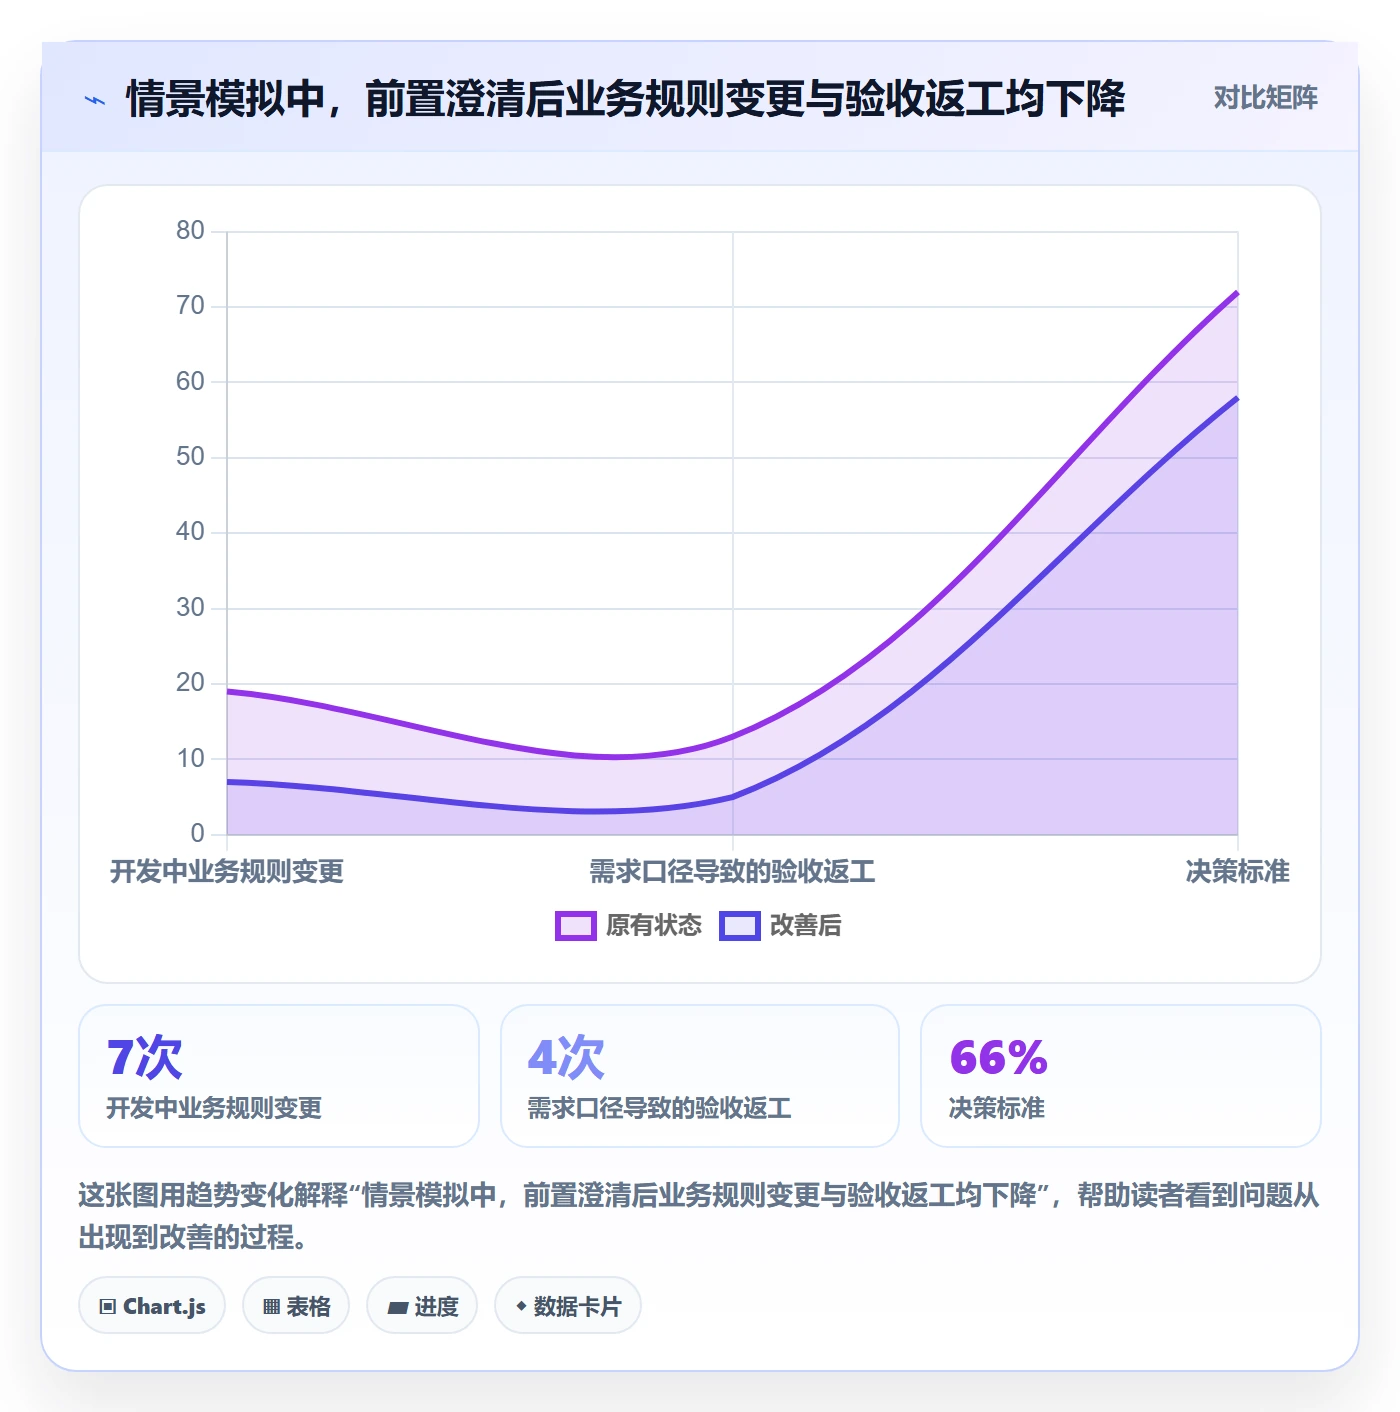
Task: Click the 进度 chip bar icon
Action: [x=398, y=1307]
